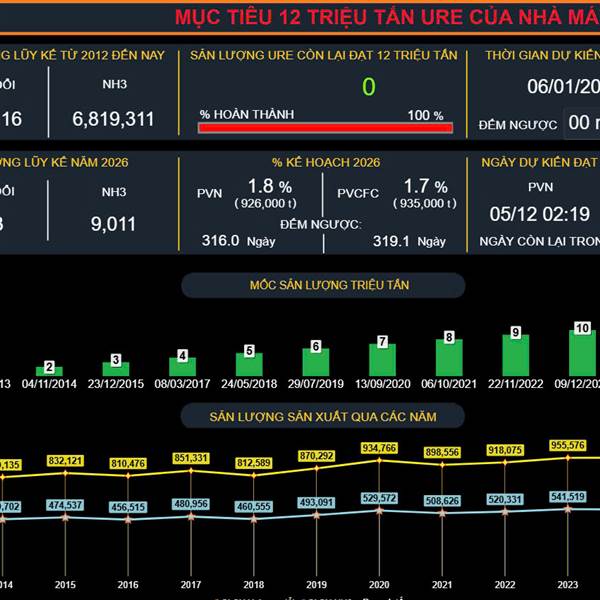Click the blue data label 493,091
The image size is (600, 600).
click(316, 502)
